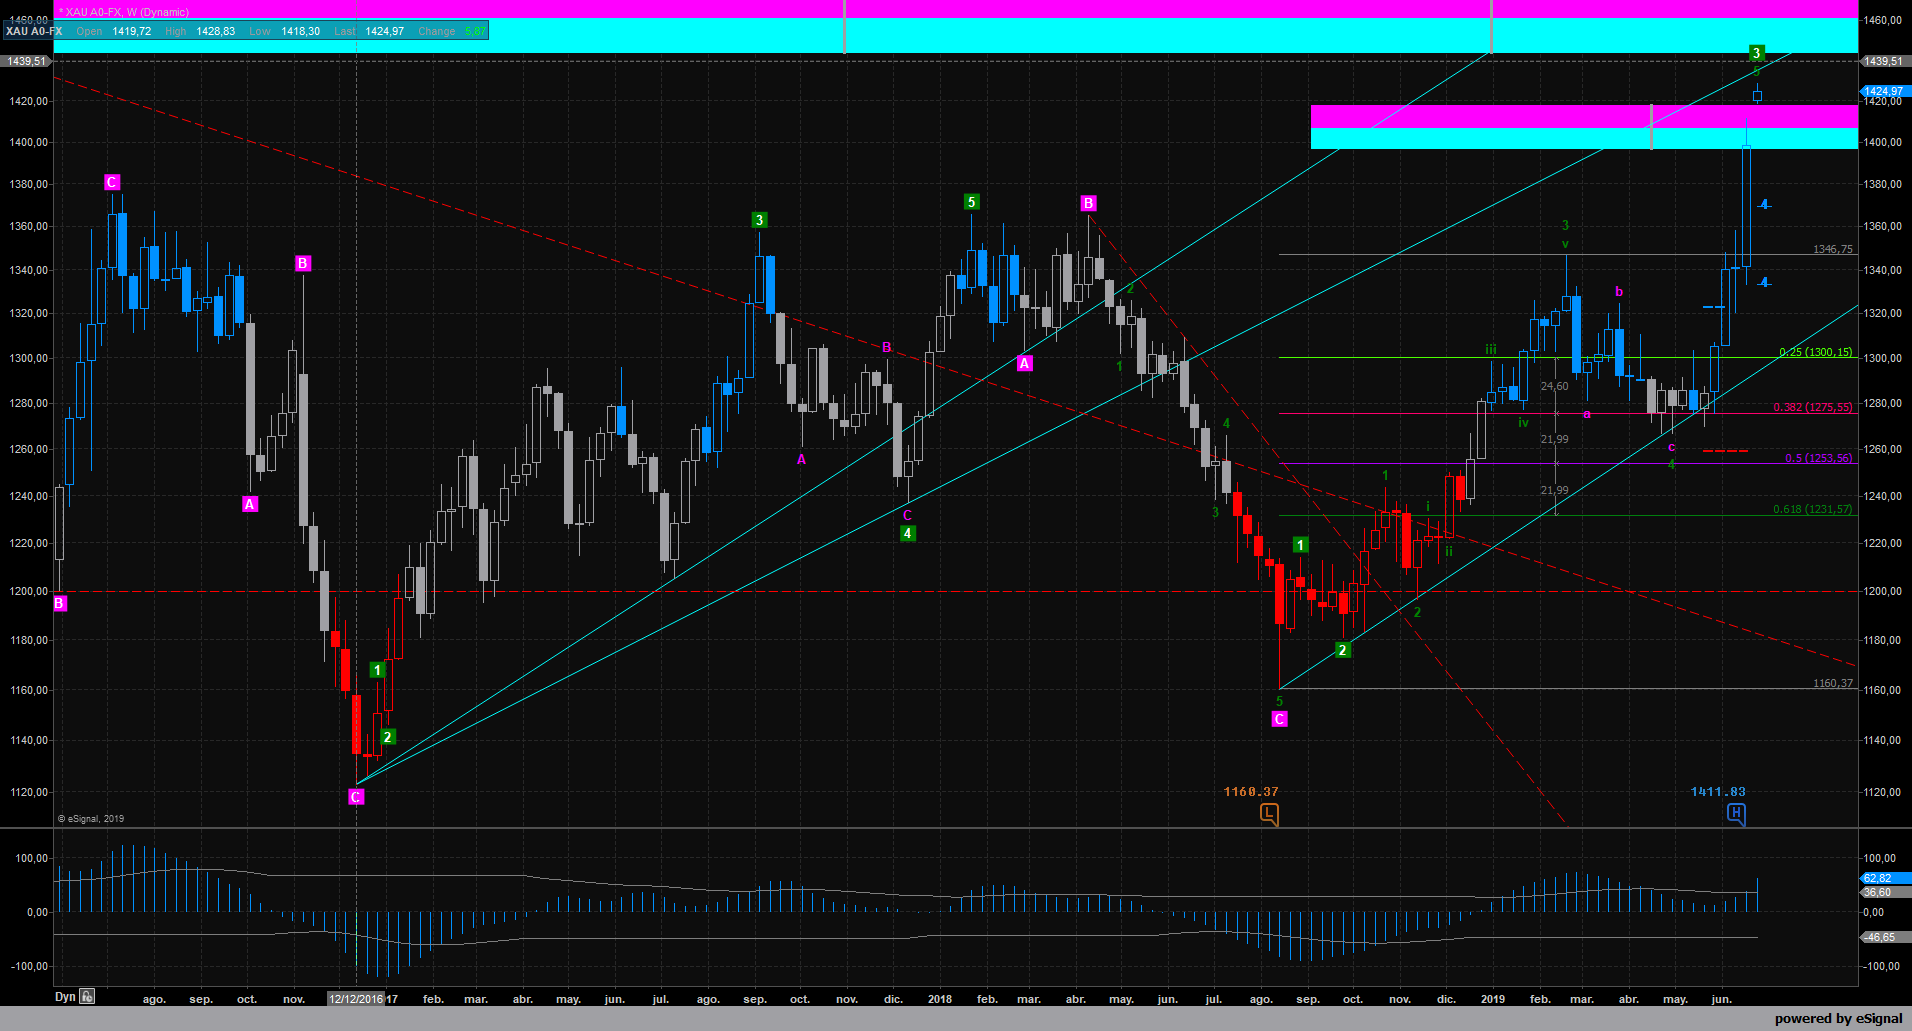
Task: Click the powered by eSignal text
Action: coord(1838,1018)
